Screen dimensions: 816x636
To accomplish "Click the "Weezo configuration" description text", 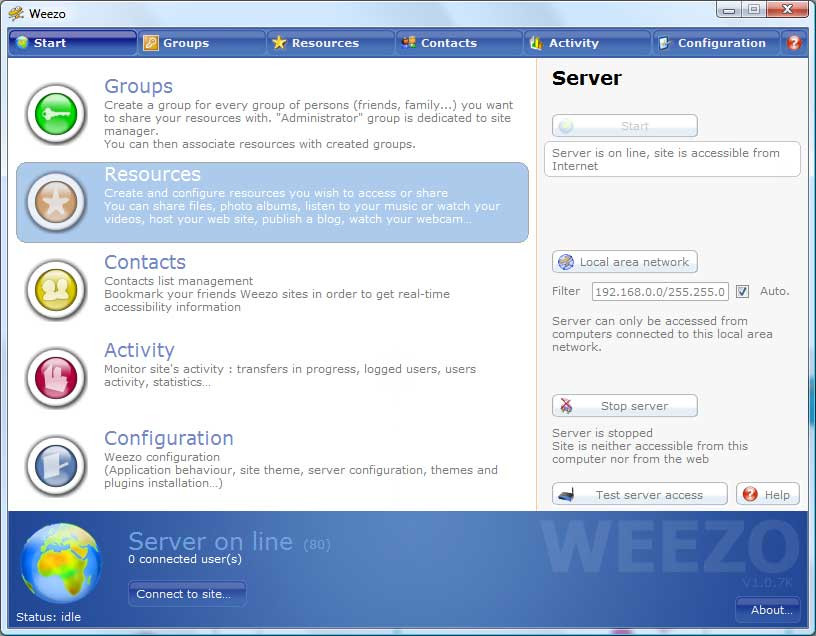I will (x=162, y=457).
